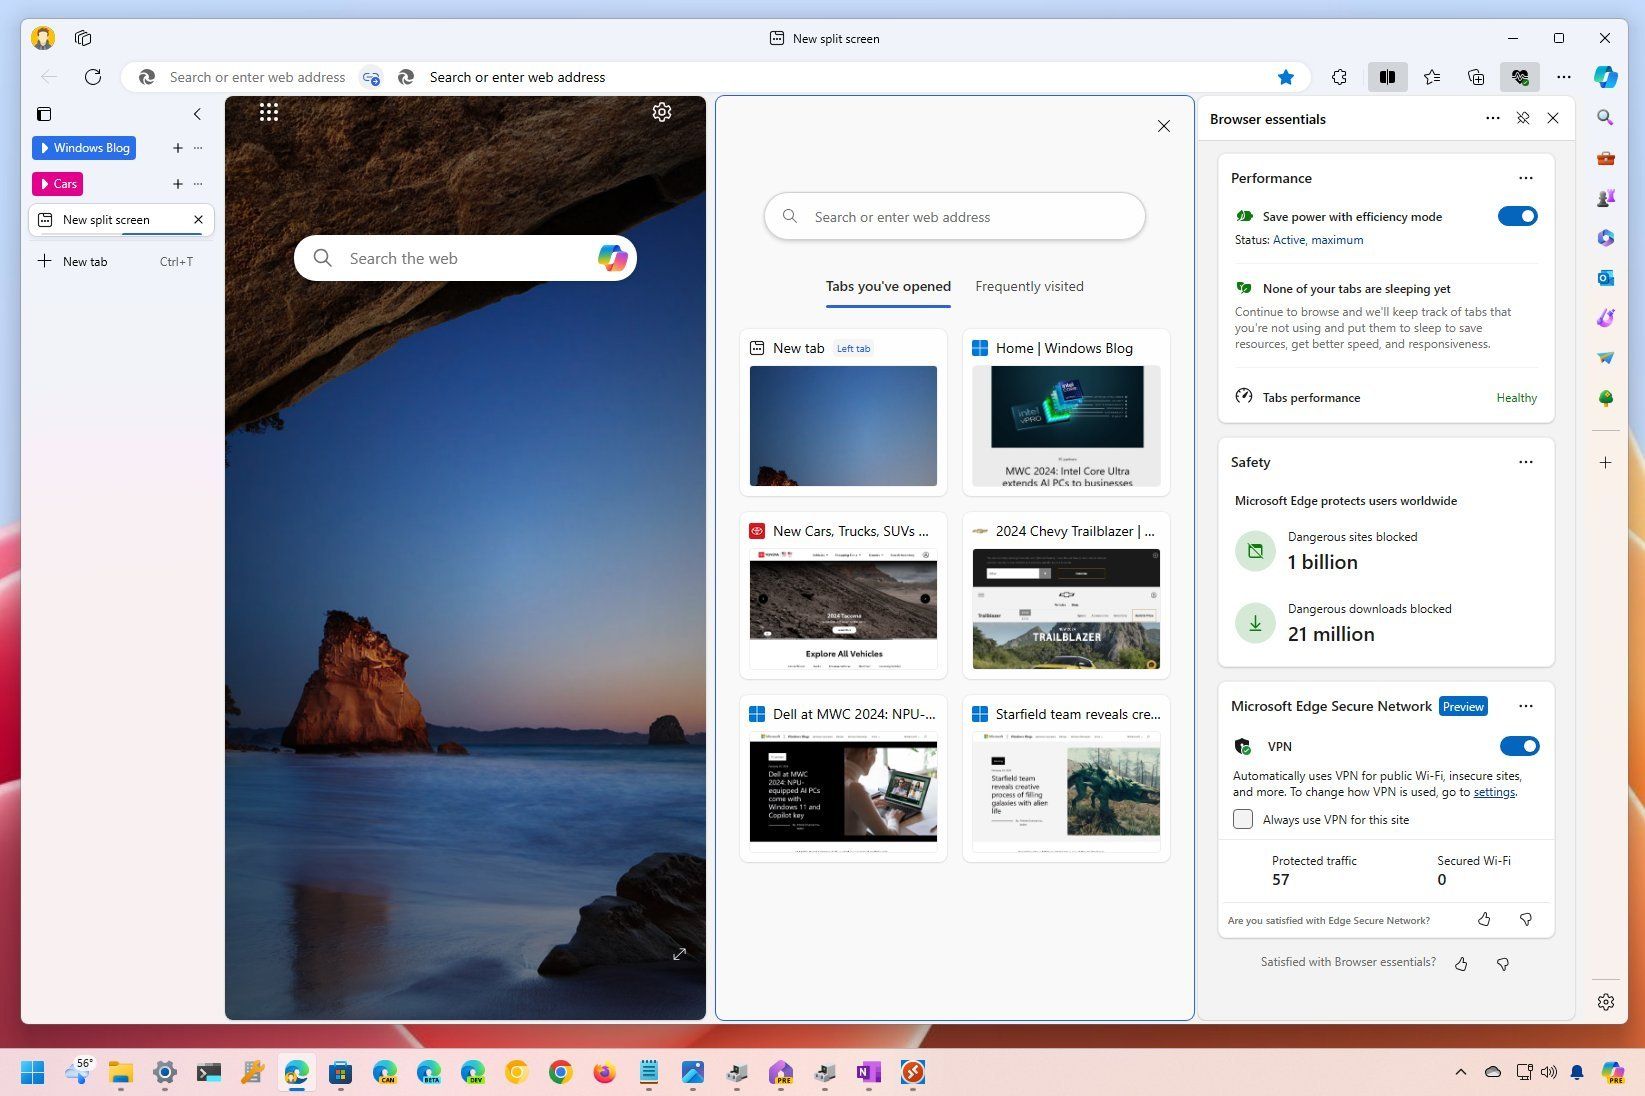Open the Extensions puzzle icon
This screenshot has width=1645, height=1096.
pos(1339,77)
